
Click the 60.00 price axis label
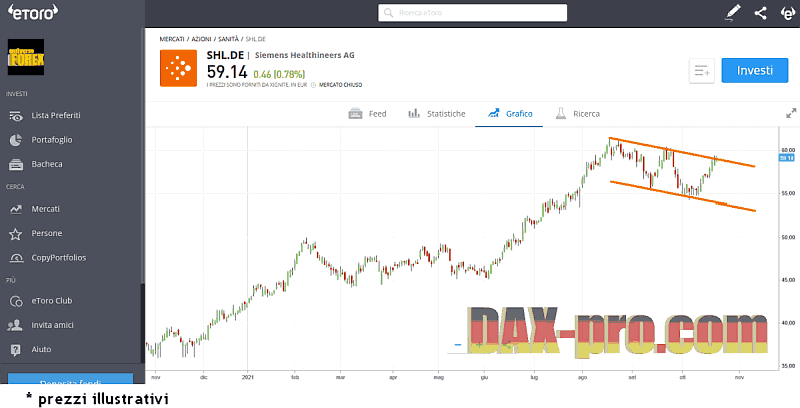click(x=788, y=150)
